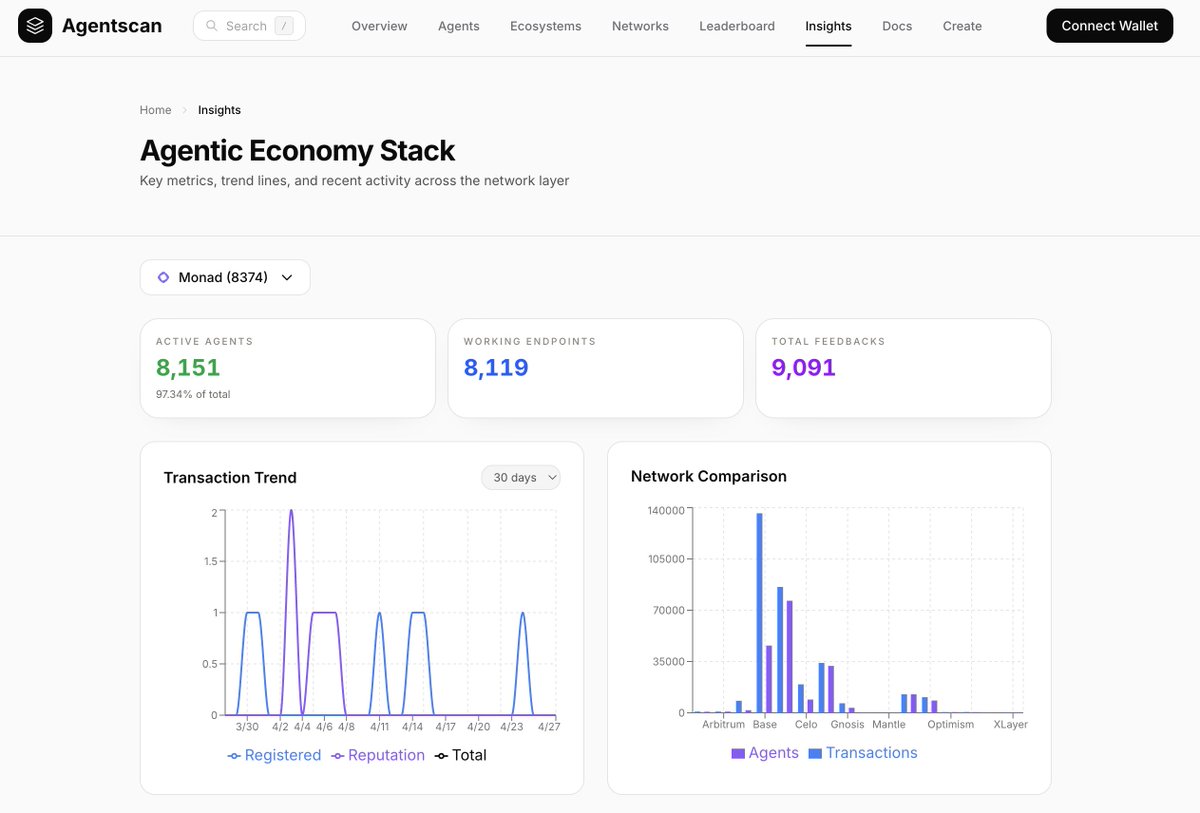This screenshot has width=1200, height=813.
Task: Click the Connect Wallet button
Action: 1110,26
